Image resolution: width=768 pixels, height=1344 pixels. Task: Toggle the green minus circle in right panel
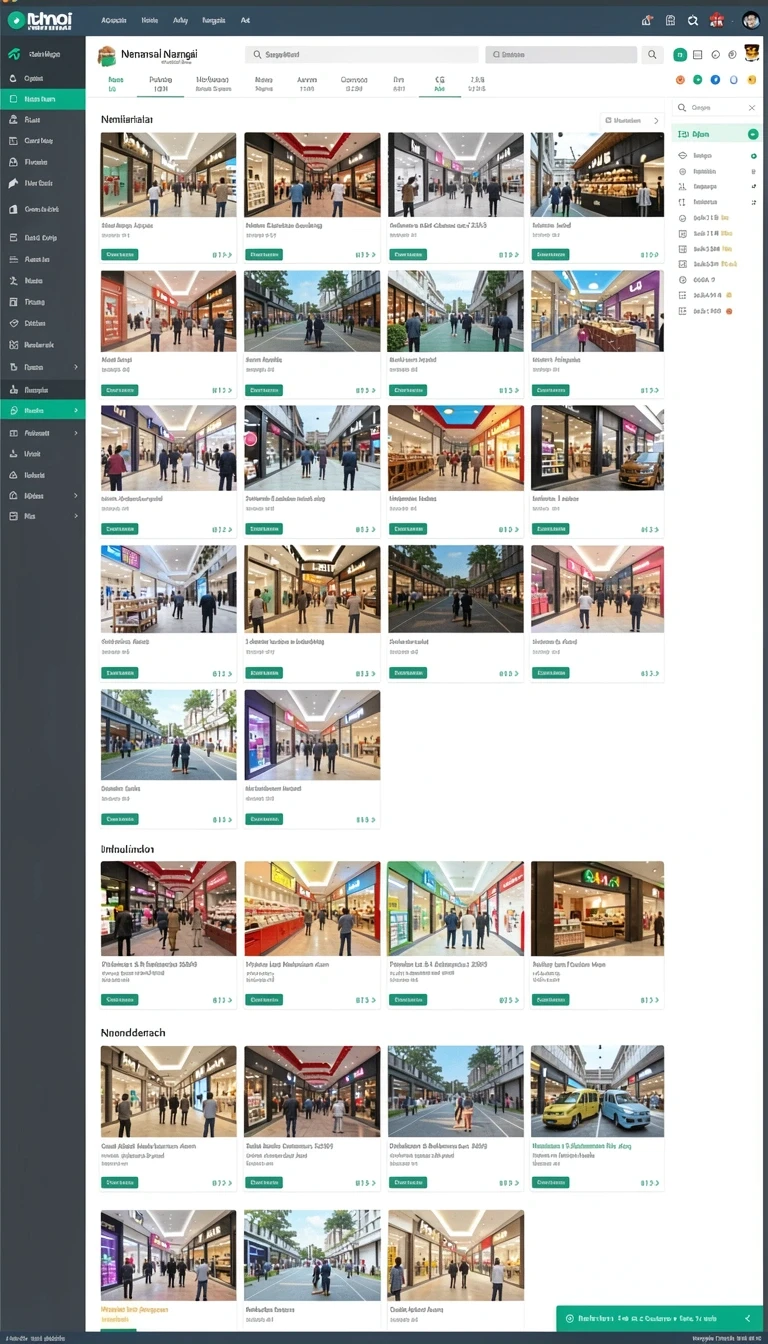coord(752,134)
